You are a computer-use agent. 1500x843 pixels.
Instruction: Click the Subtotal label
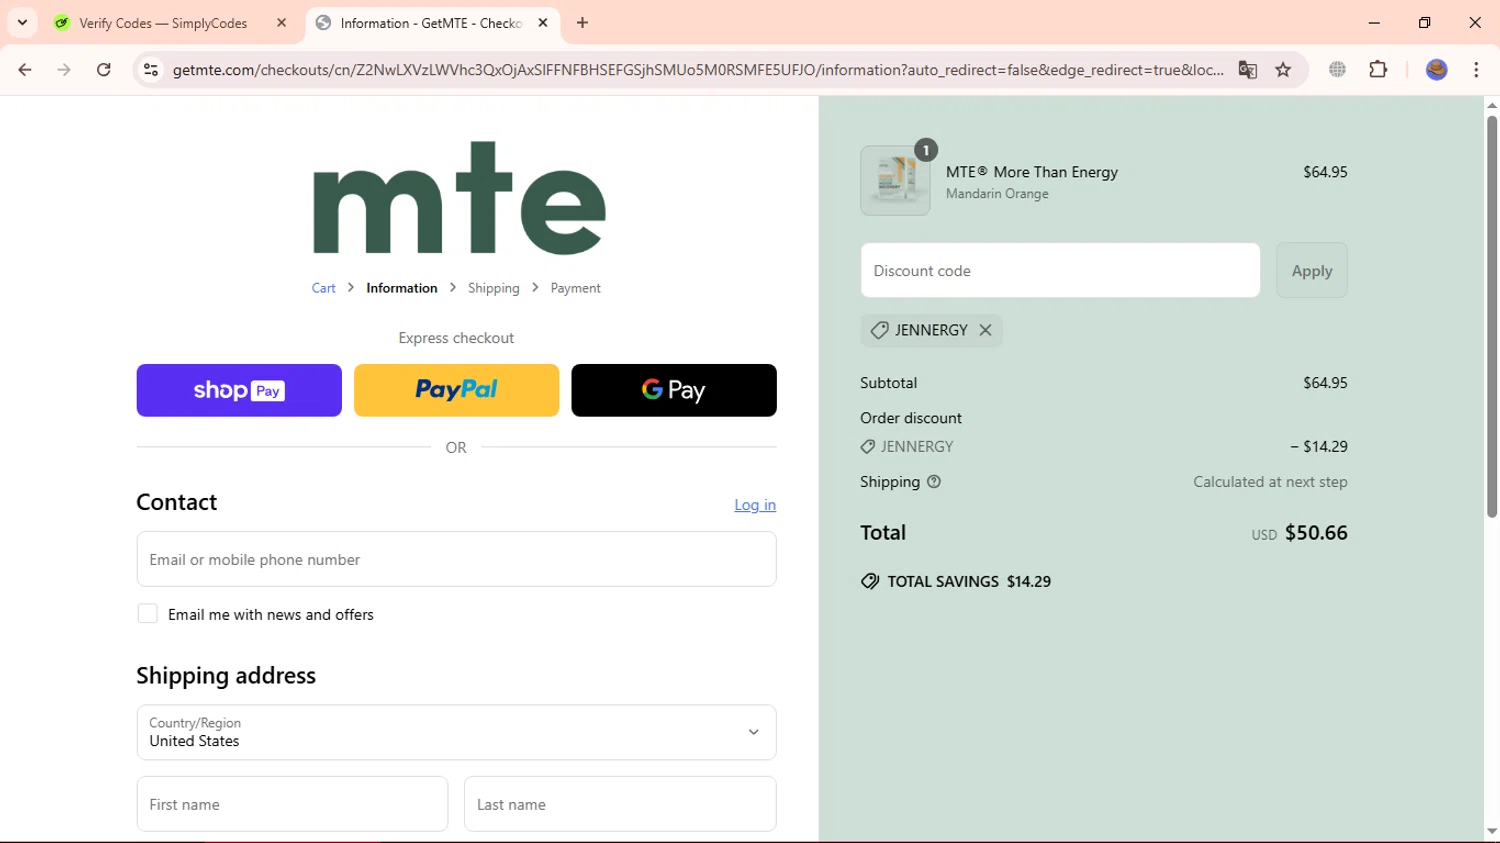[888, 383]
